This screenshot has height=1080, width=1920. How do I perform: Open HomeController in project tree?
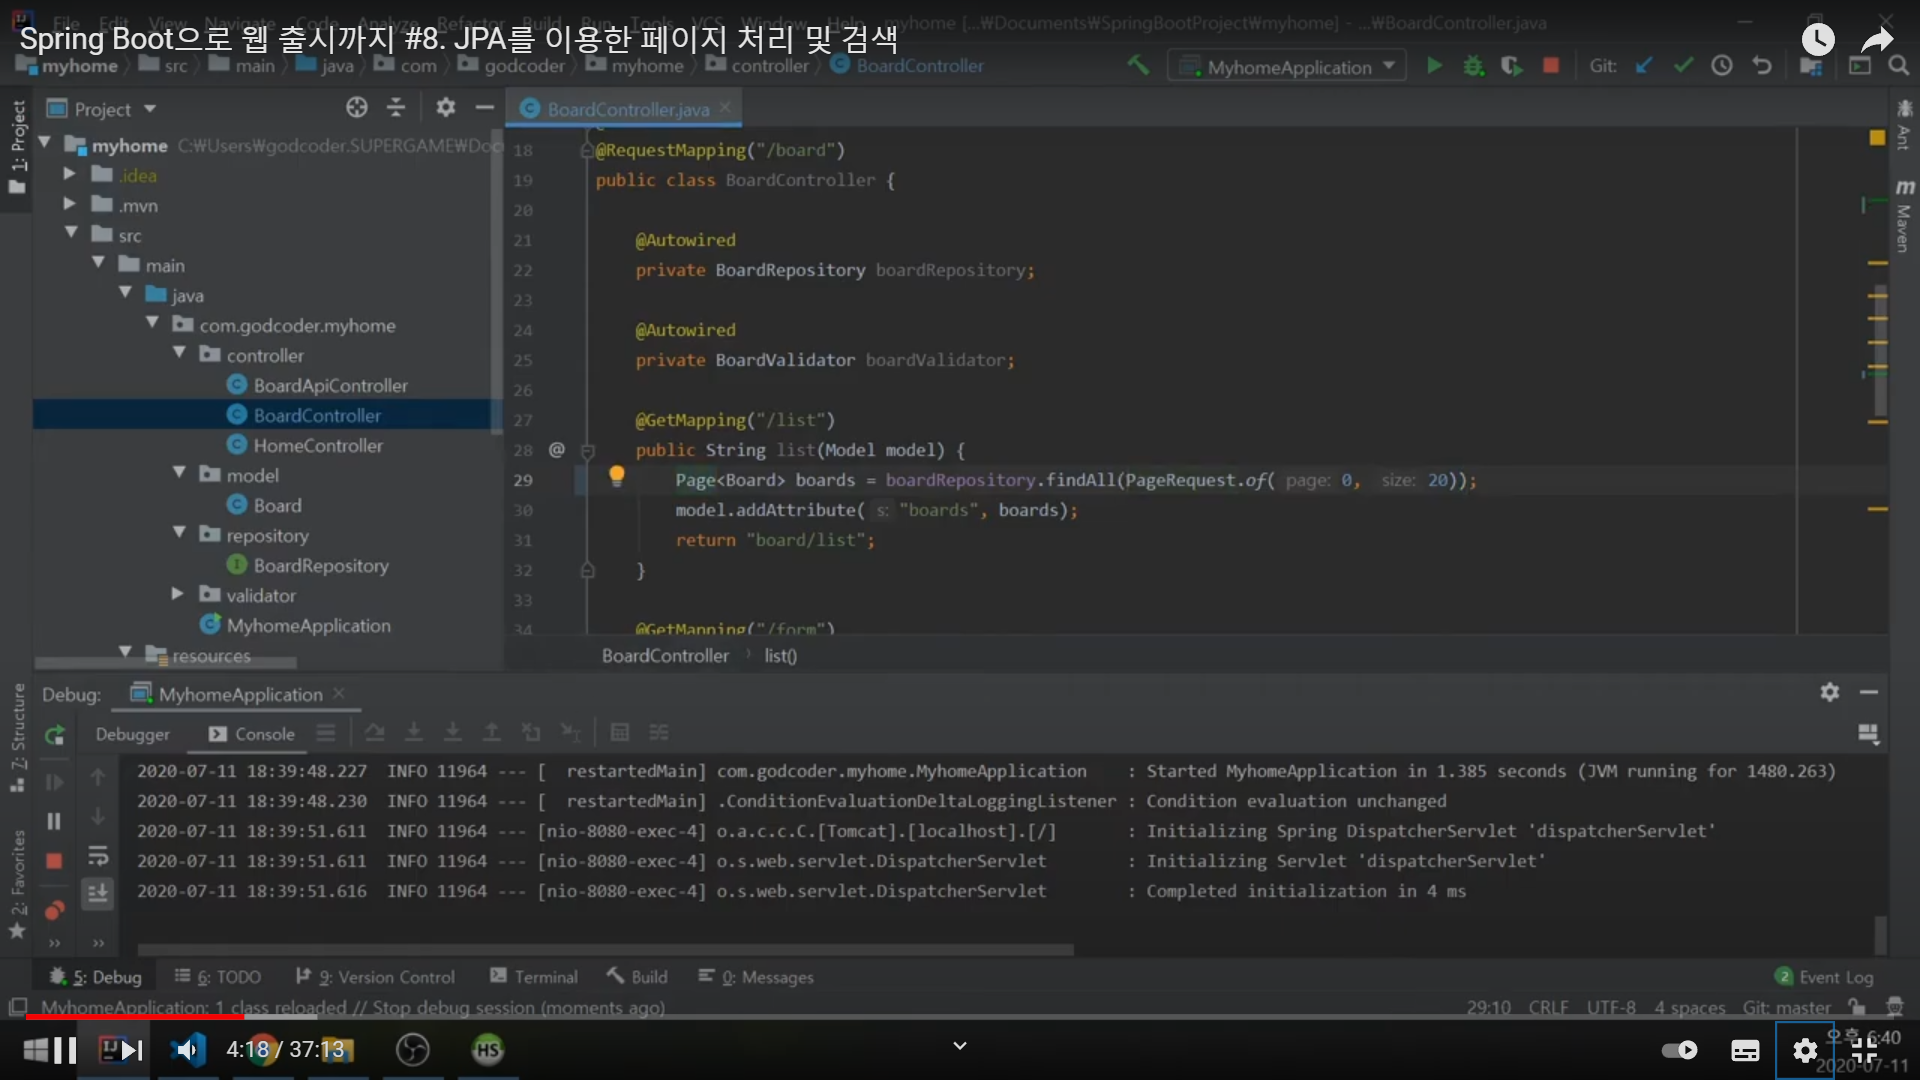click(317, 445)
